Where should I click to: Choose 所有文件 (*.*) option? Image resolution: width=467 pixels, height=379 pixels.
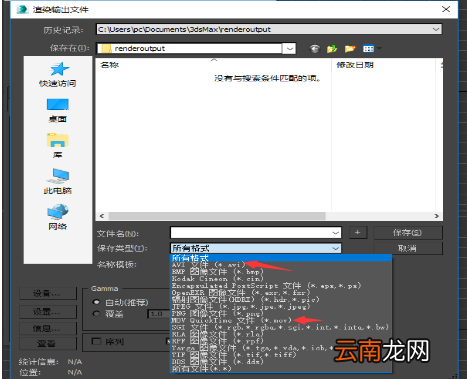(x=281, y=369)
